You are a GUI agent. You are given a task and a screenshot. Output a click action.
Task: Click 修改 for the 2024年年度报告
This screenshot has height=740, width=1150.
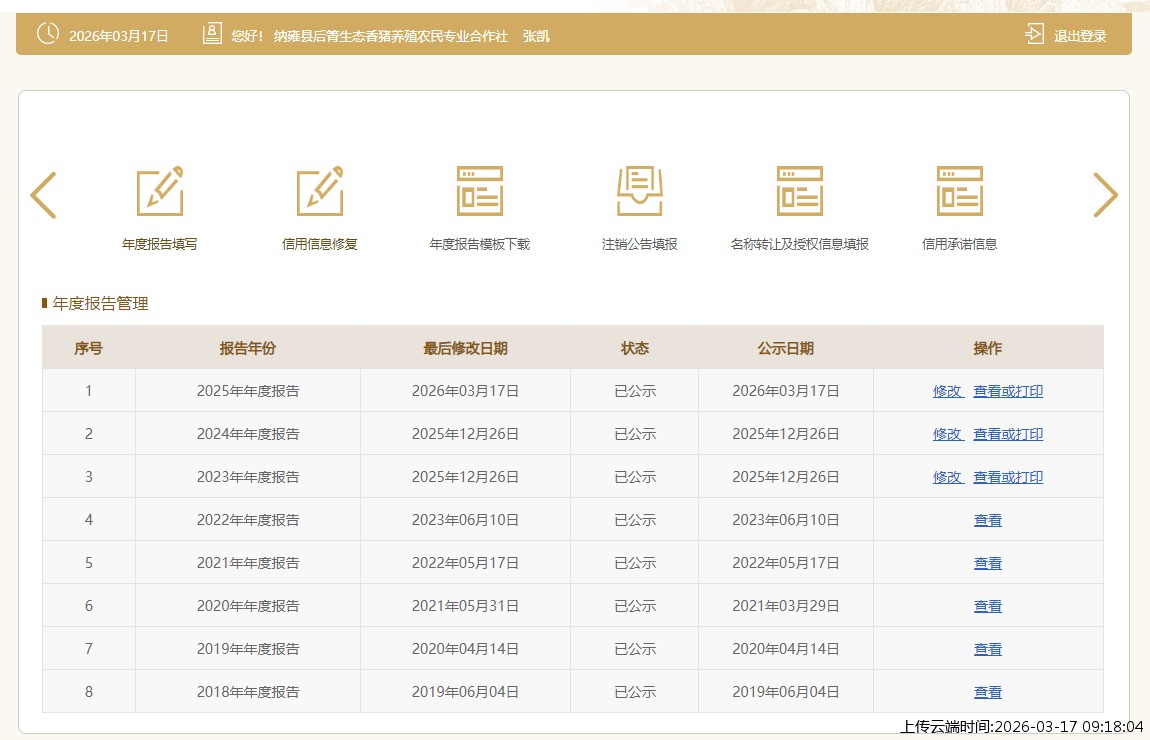pos(947,434)
